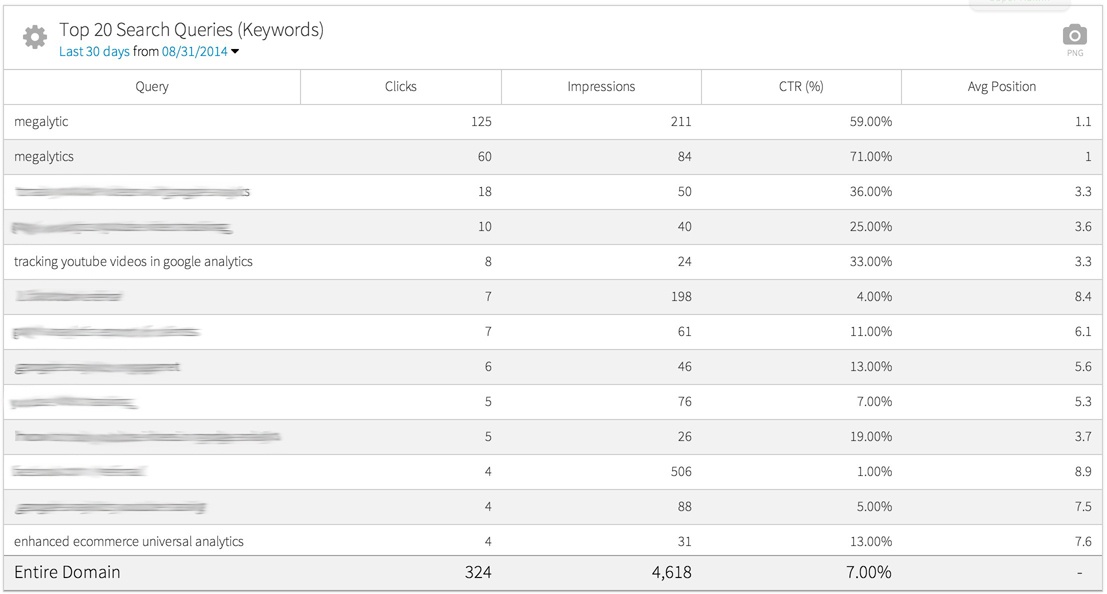
Task: Sort table by Clicks column header
Action: 400,87
